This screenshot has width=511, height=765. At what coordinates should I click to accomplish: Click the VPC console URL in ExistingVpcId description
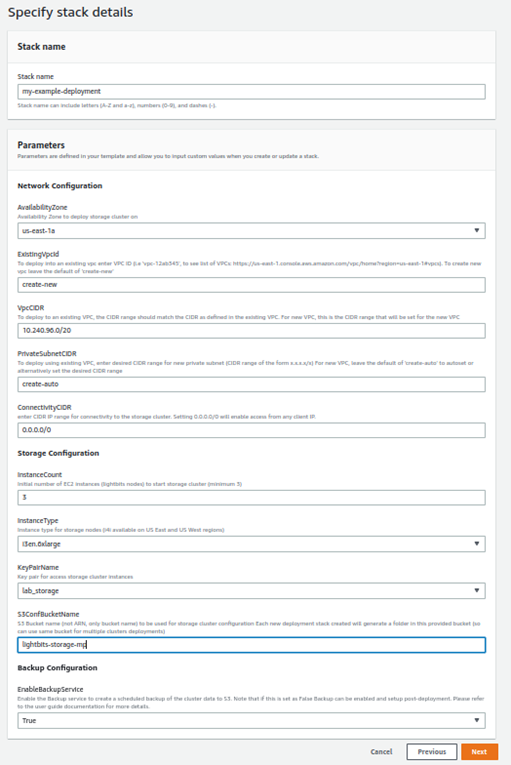pos(337,263)
